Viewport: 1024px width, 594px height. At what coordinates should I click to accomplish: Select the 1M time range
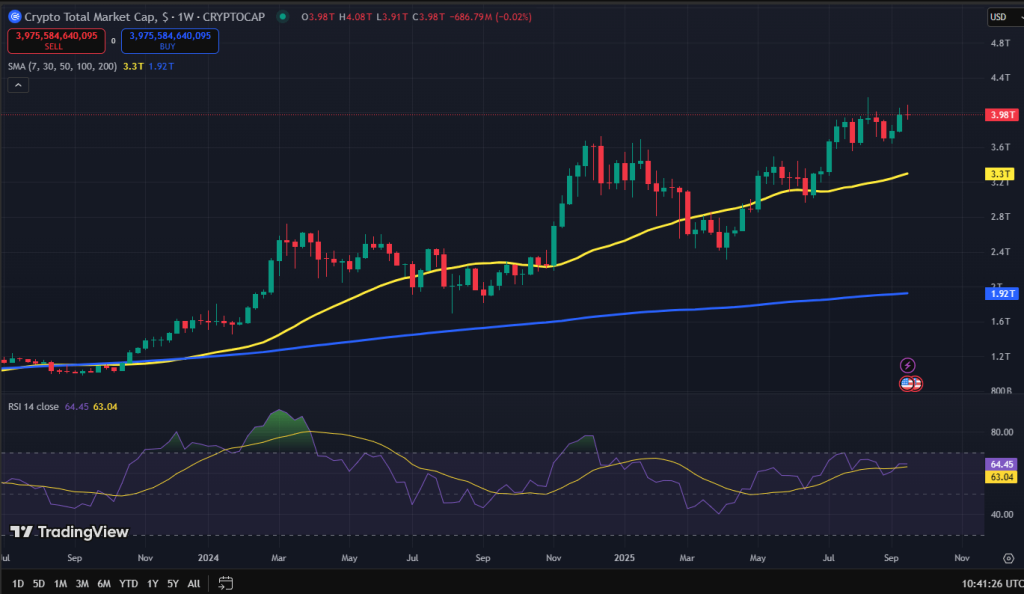point(60,584)
